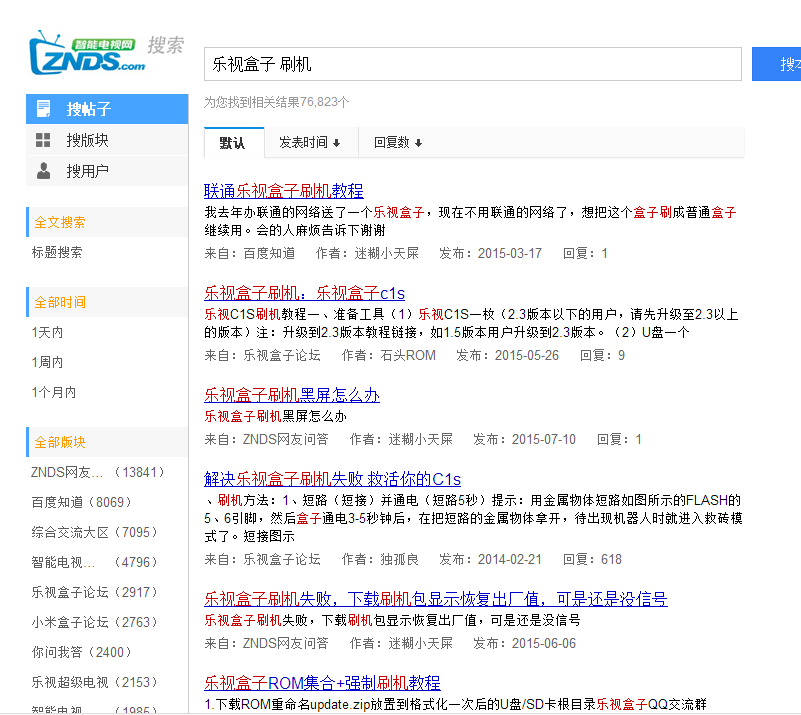
Task: Click the 搜帖子 post icon in sidebar
Action: tap(43, 108)
